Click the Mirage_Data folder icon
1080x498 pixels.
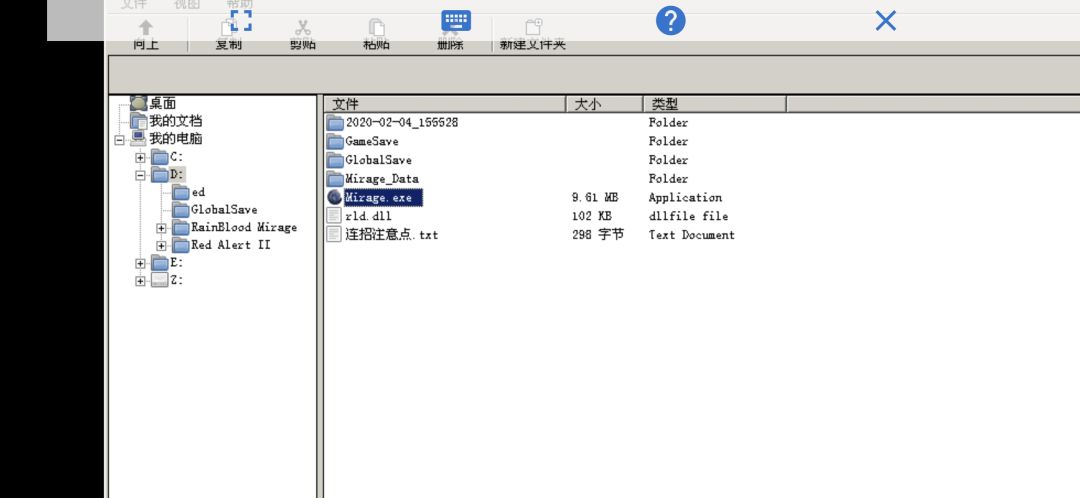(x=335, y=178)
